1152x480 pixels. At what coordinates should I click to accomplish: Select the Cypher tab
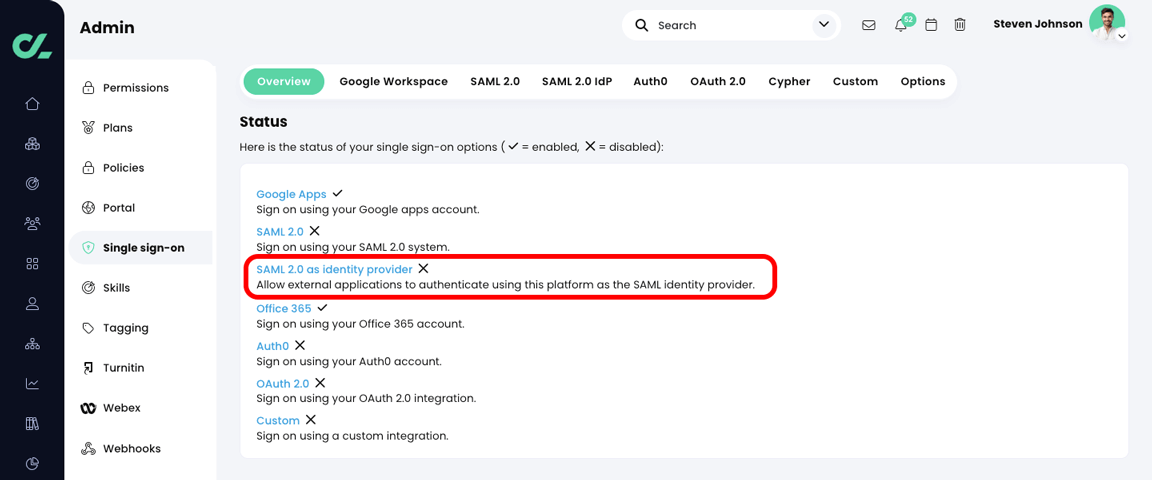[x=789, y=82]
